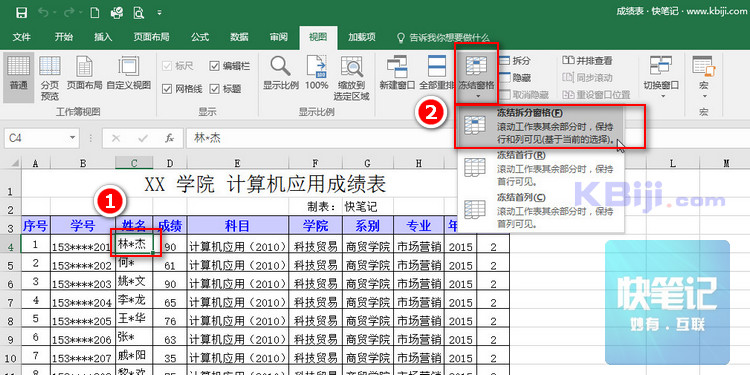This screenshot has height=375, width=750.
Task: Select column C header
Action: point(134,164)
